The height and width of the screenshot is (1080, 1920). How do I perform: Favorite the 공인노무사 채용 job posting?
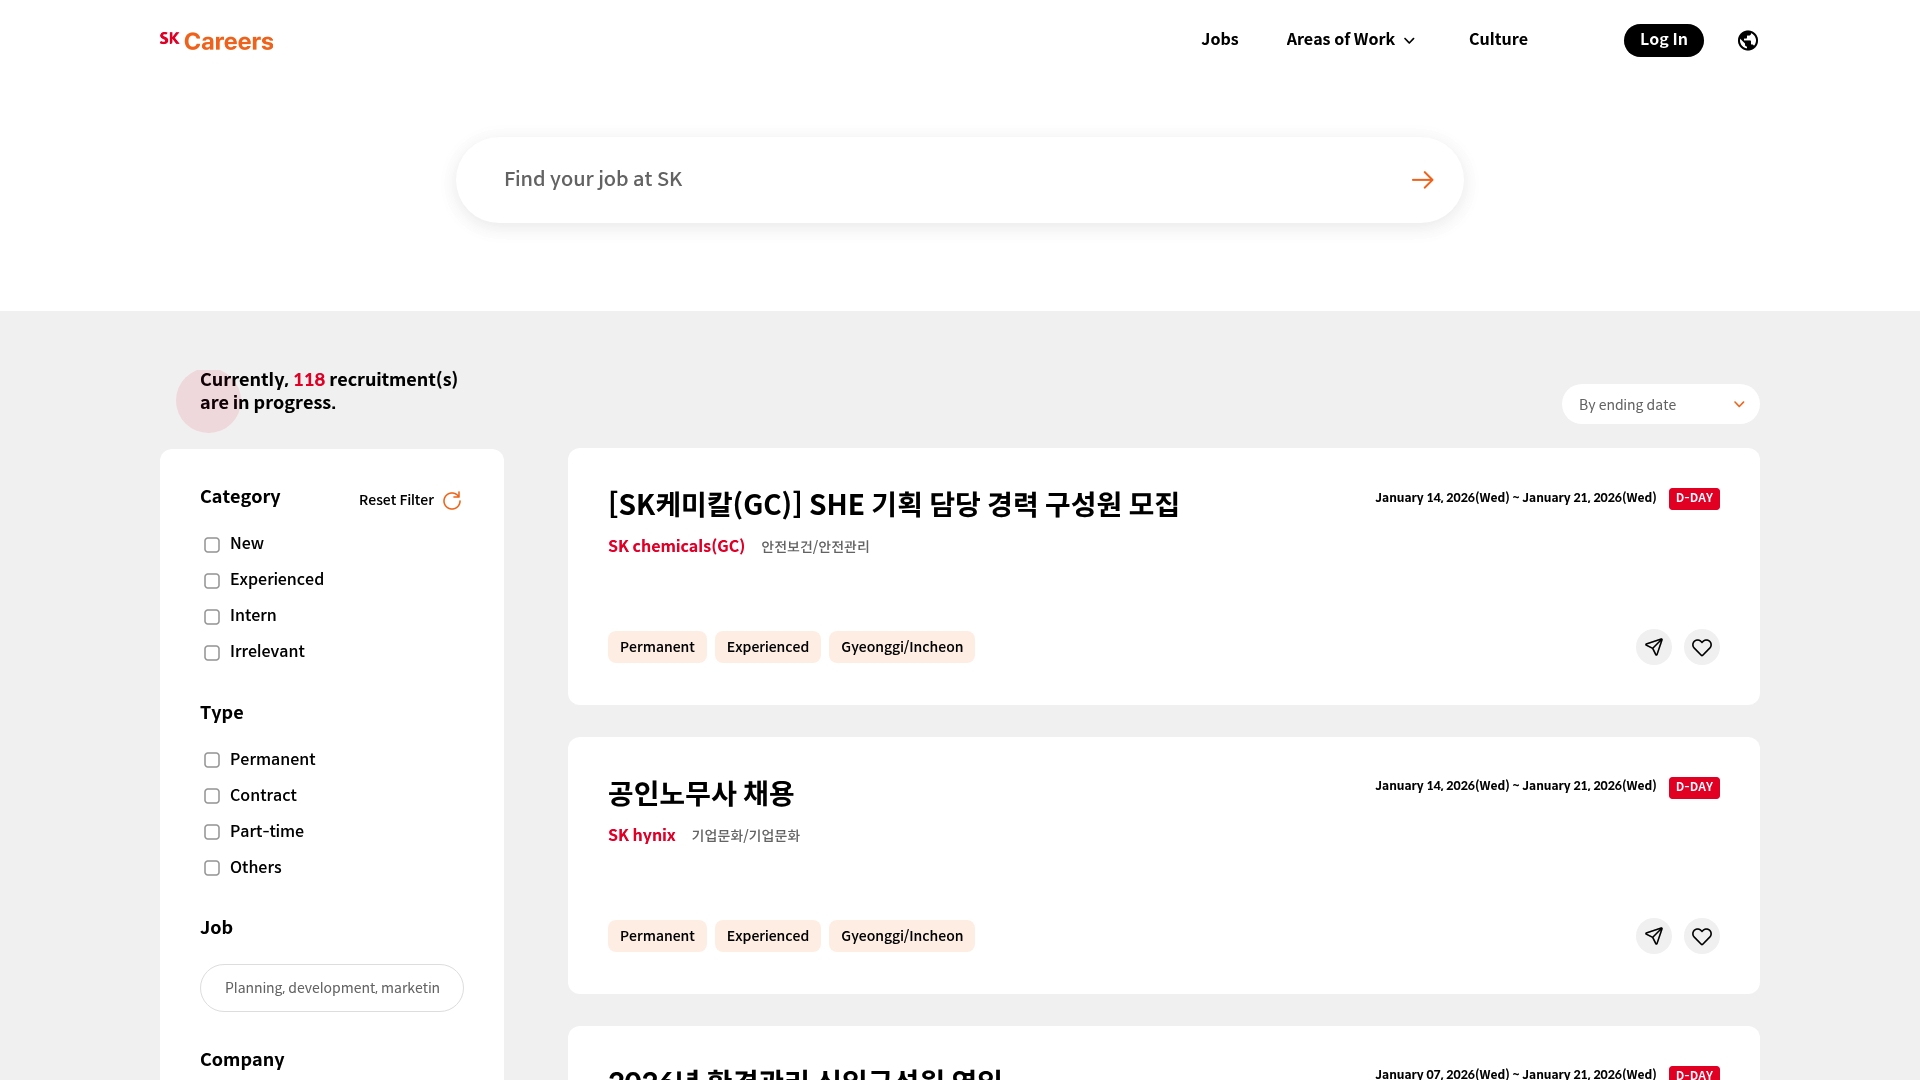[x=1702, y=936]
